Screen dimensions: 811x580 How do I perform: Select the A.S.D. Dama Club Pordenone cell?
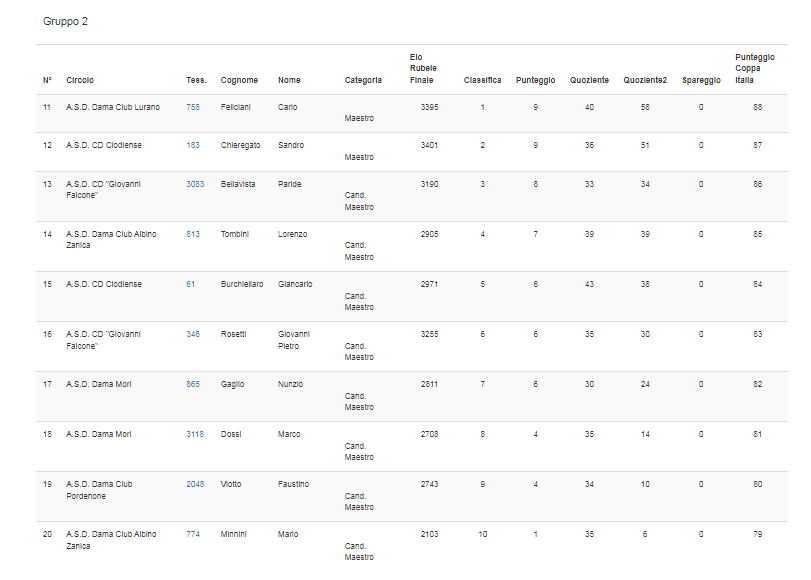[99, 490]
